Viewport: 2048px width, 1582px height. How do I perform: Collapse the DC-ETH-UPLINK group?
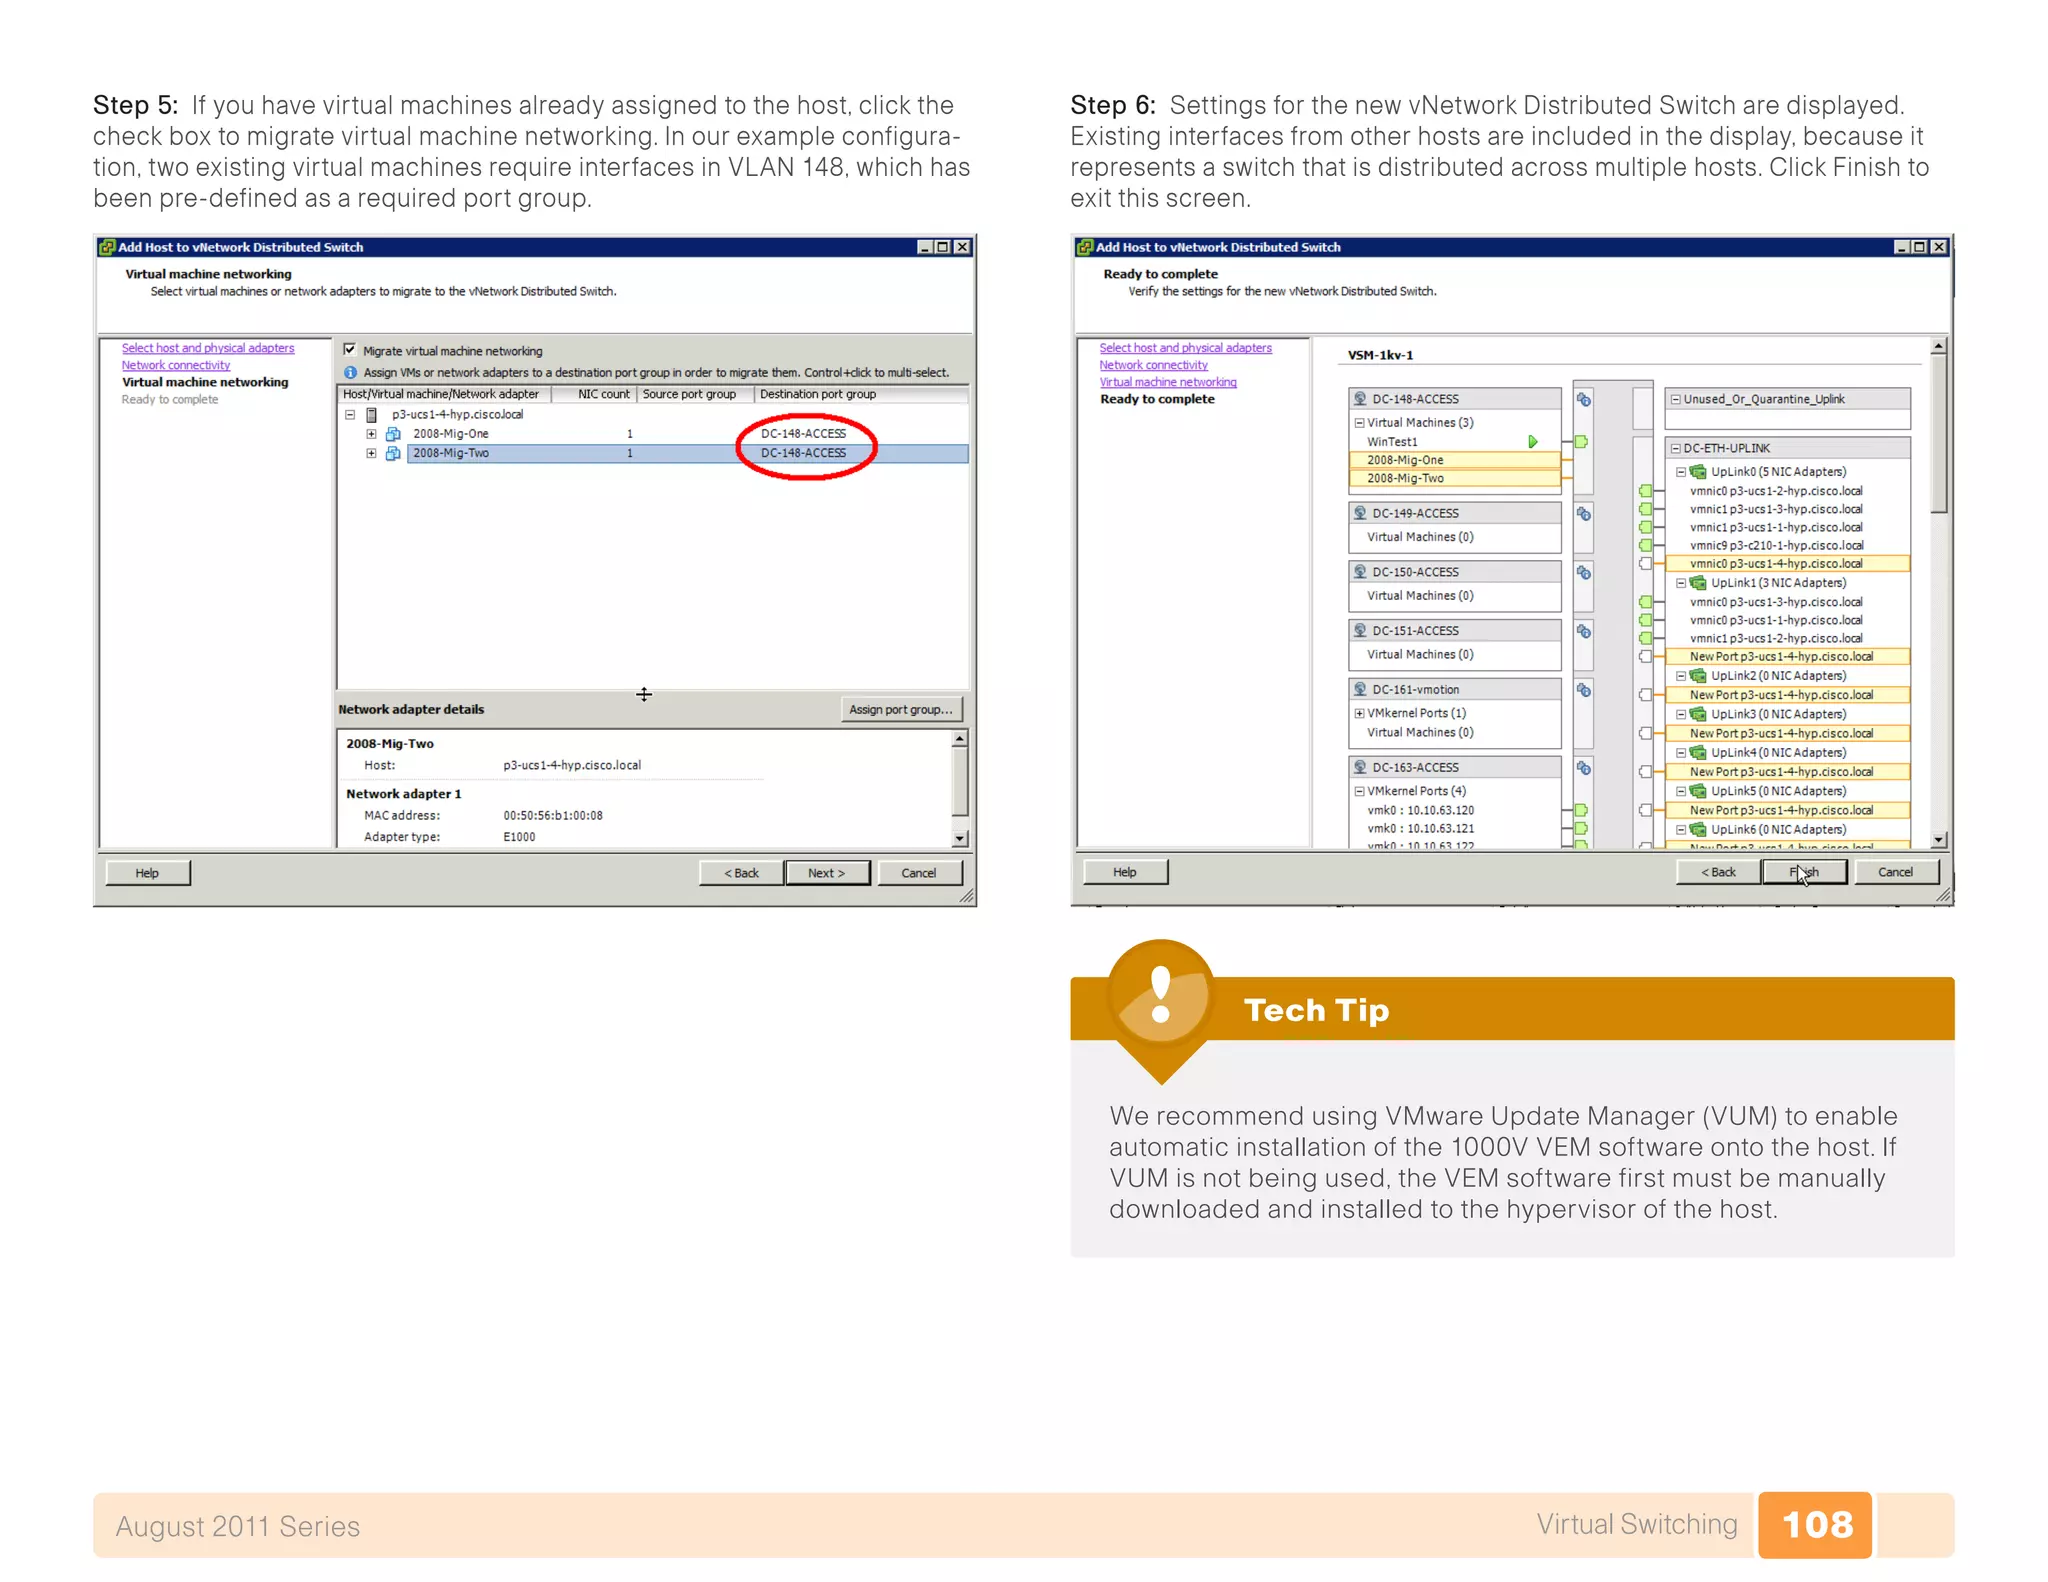(x=1676, y=449)
